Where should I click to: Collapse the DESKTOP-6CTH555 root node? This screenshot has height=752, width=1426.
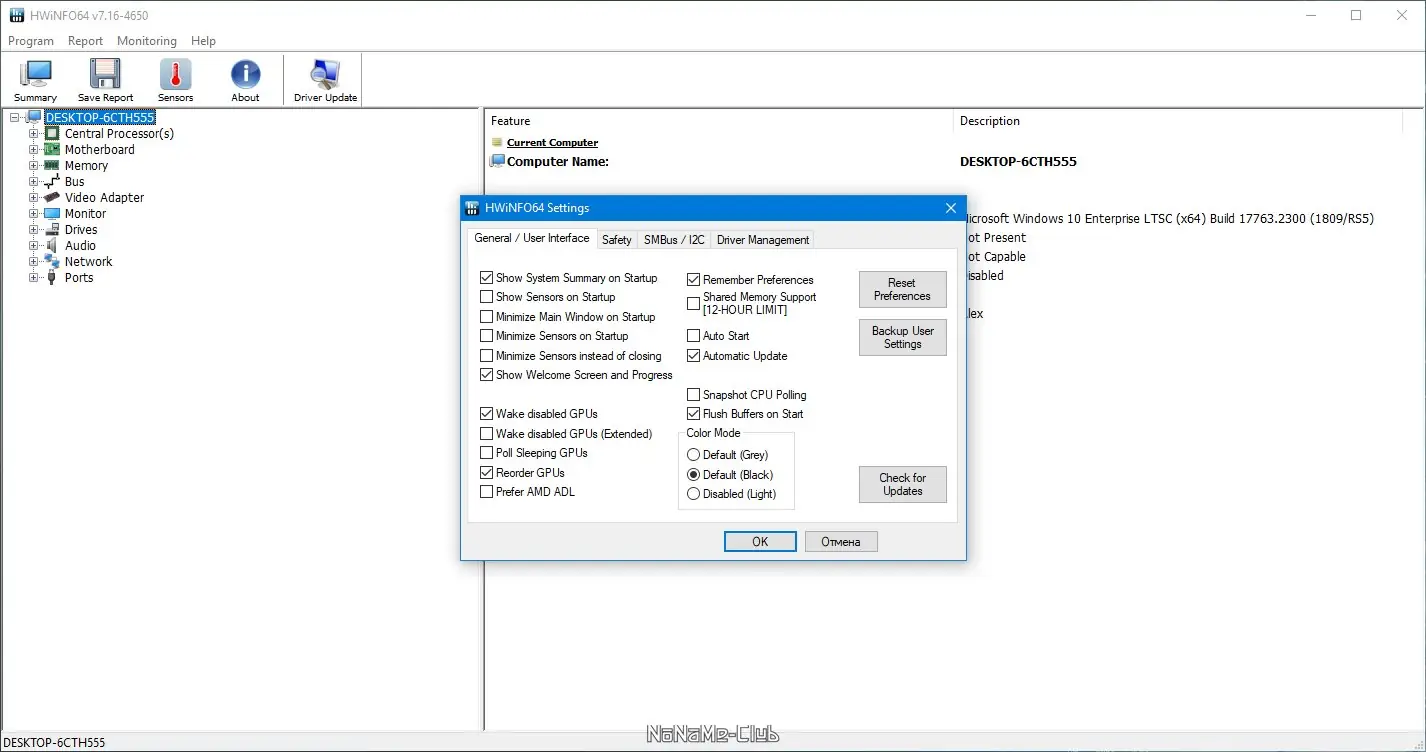tap(14, 118)
